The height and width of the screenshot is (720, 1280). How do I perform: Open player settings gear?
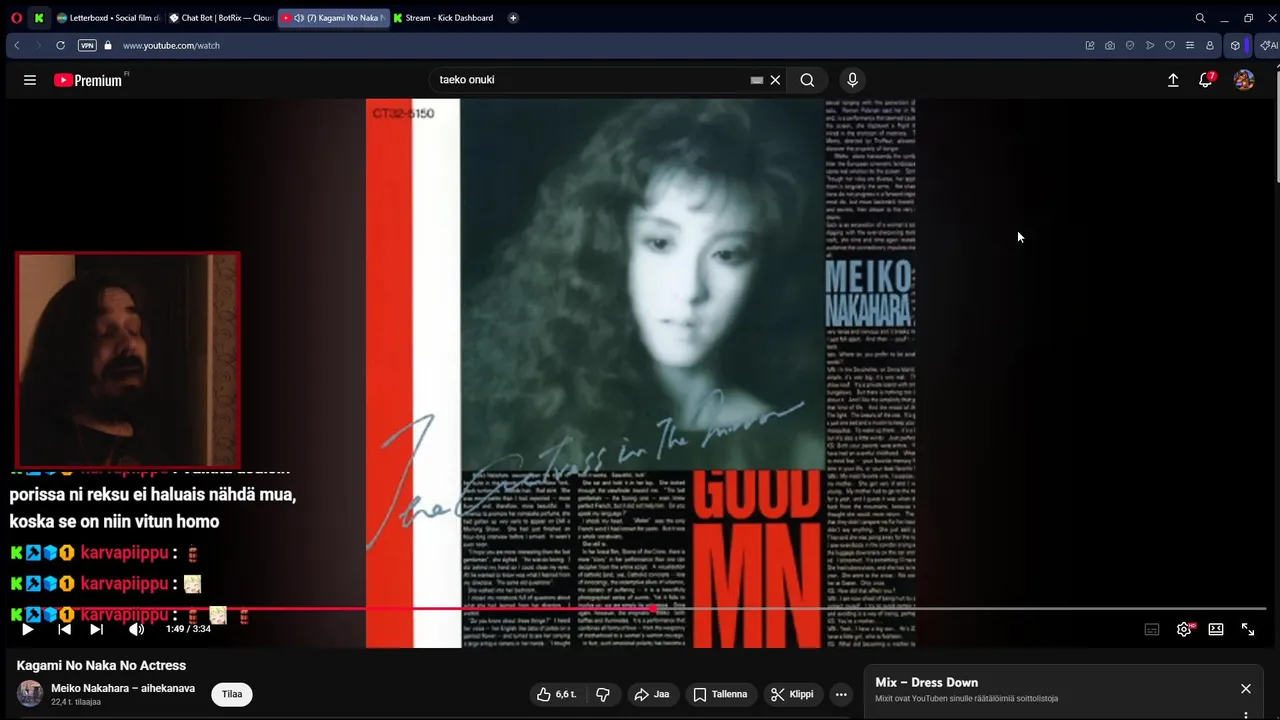1184,629
